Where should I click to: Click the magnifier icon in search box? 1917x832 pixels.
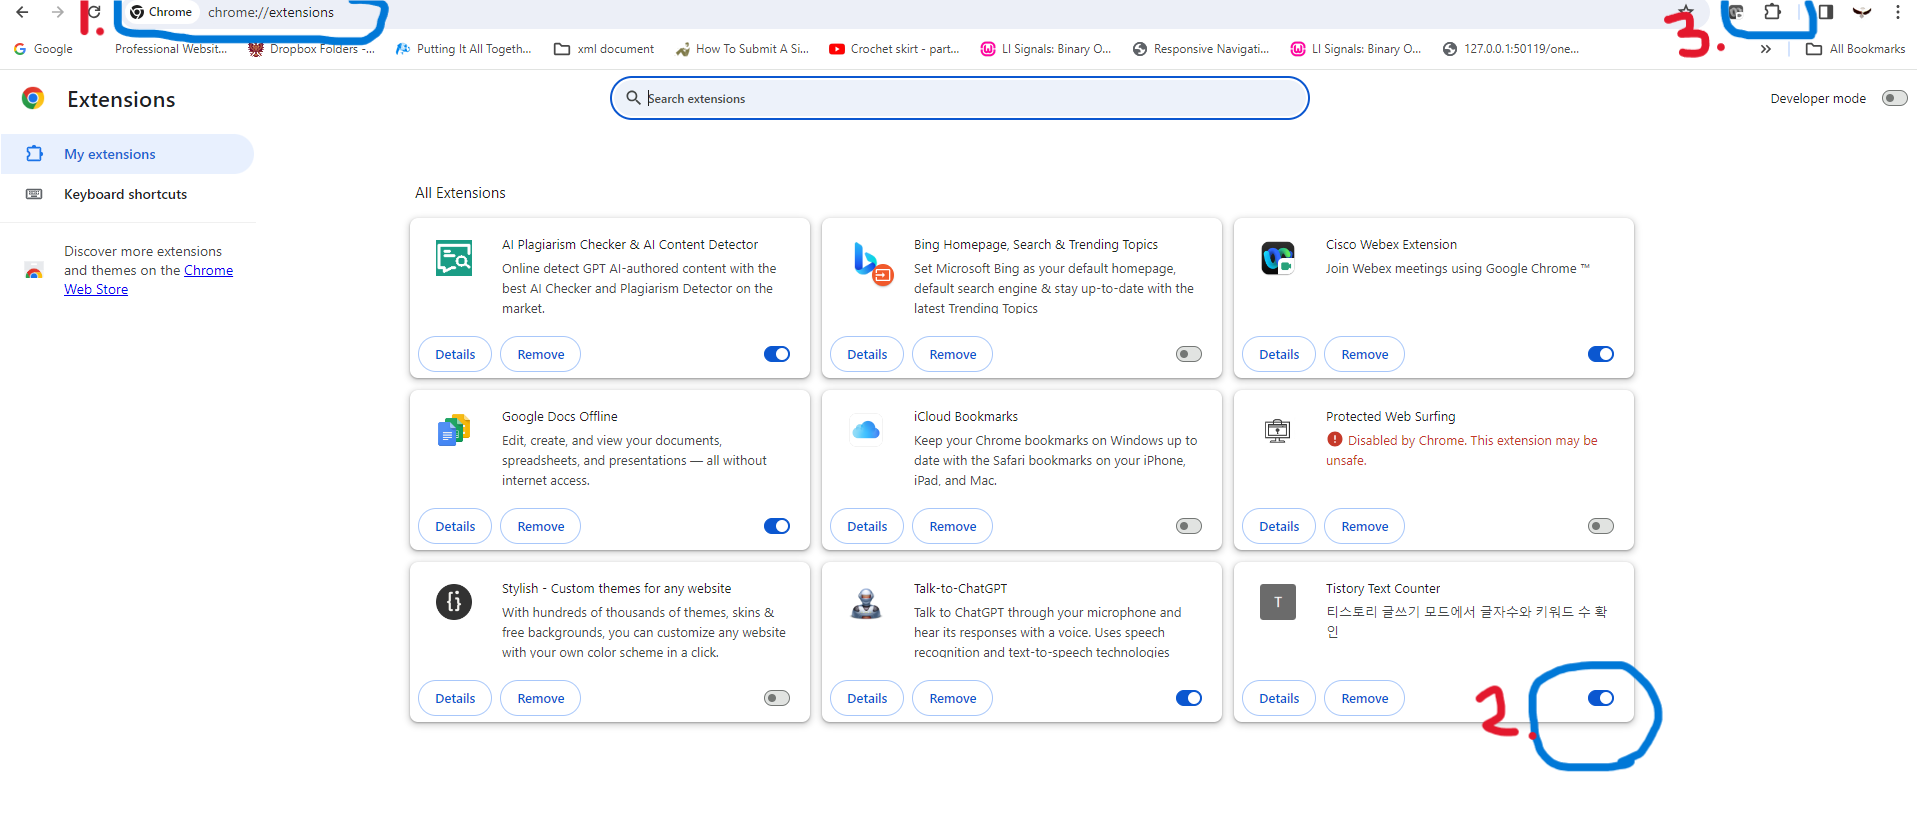coord(633,98)
